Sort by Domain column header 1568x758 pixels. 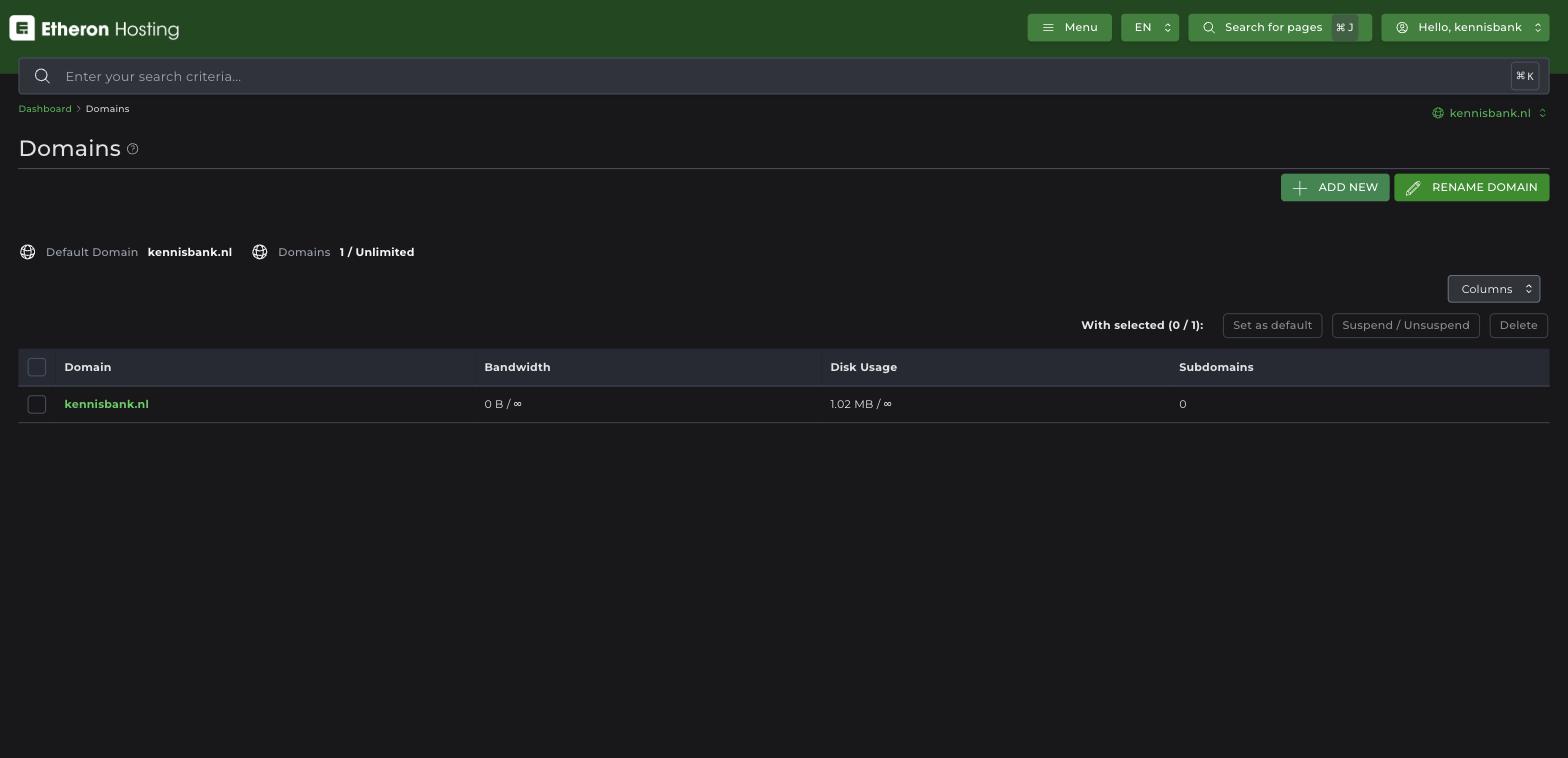click(88, 367)
